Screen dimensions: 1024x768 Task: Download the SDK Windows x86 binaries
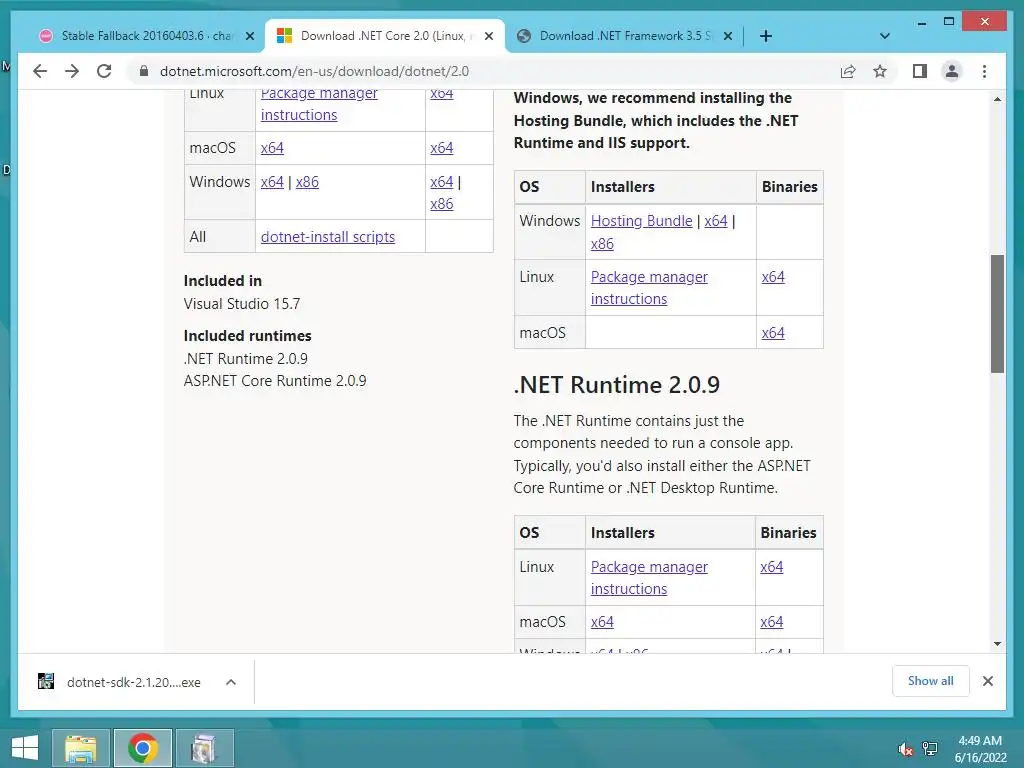pos(441,204)
